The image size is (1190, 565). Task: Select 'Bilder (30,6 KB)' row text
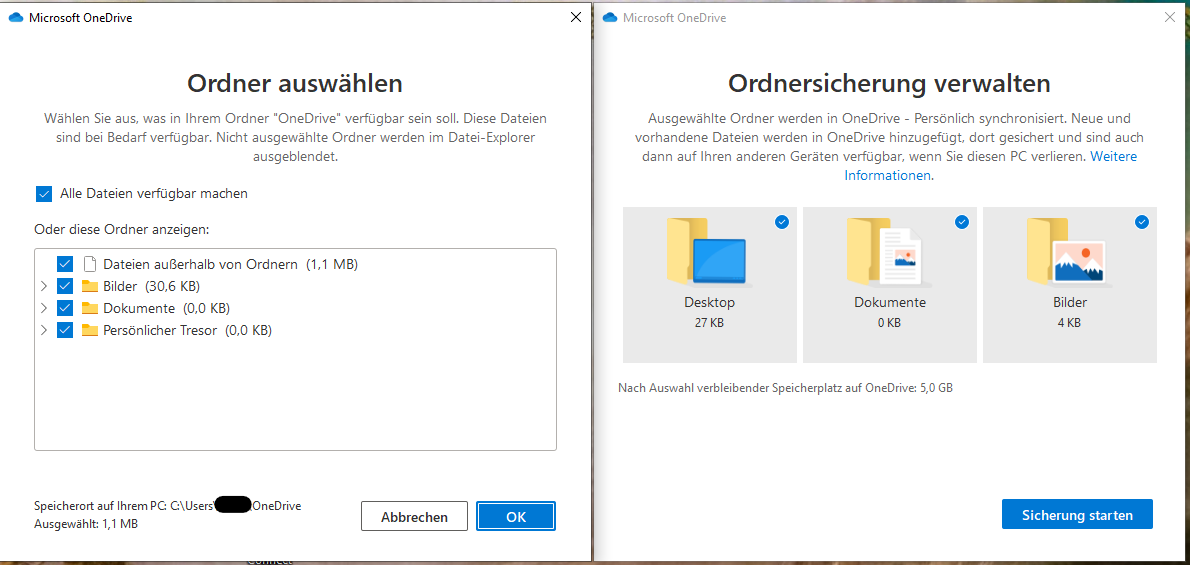(x=151, y=286)
